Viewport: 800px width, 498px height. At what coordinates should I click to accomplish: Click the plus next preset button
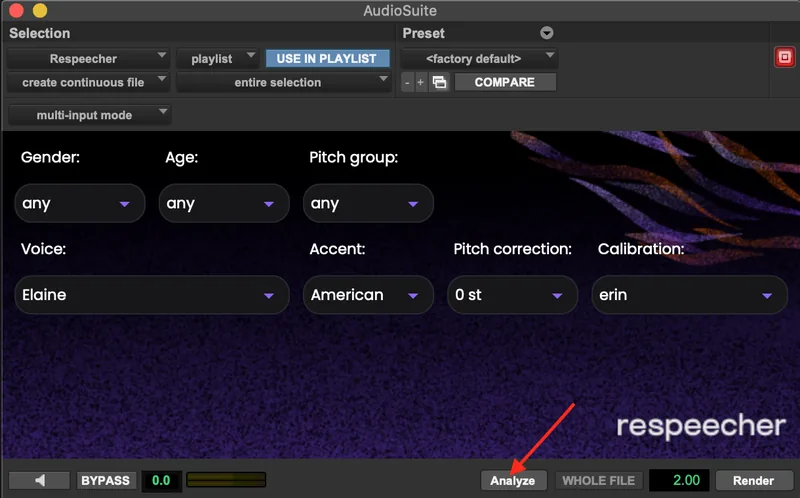(x=420, y=82)
